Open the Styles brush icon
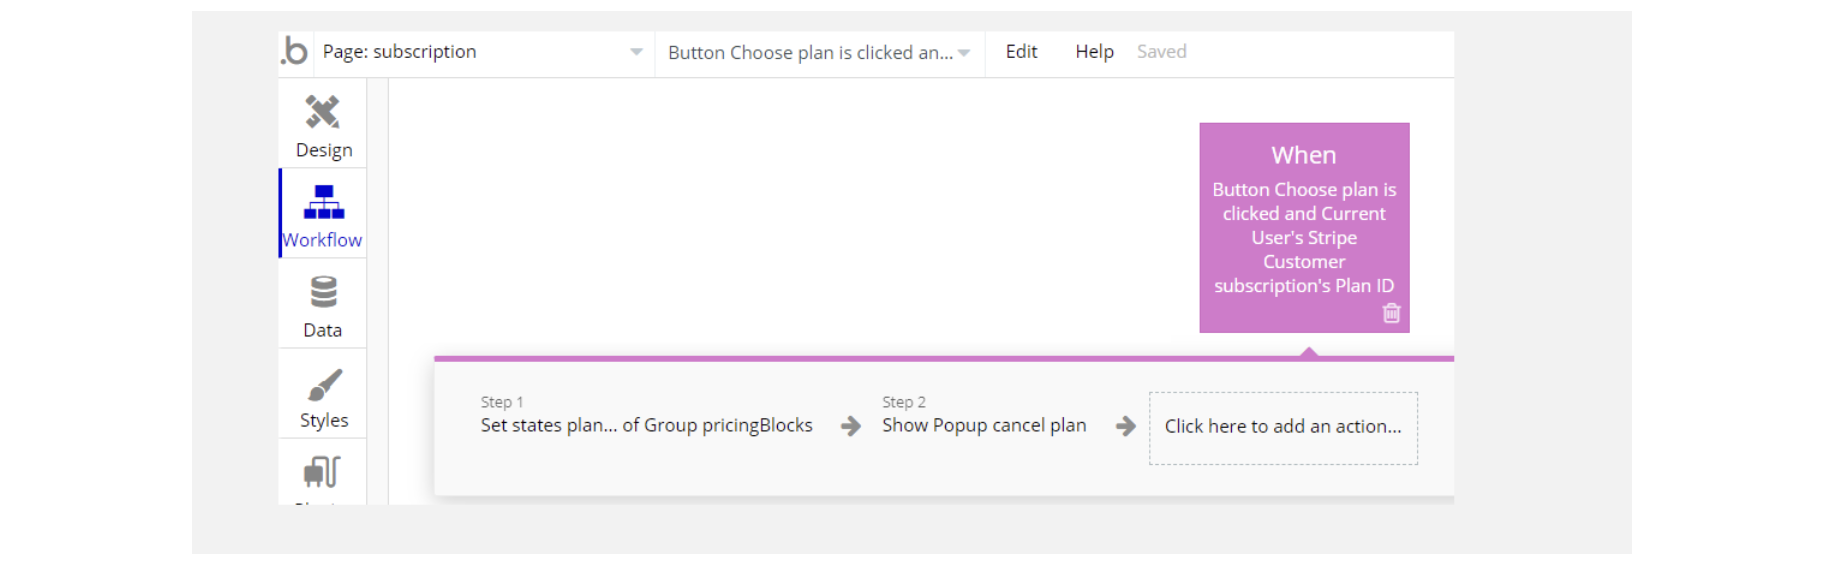The height and width of the screenshot is (568, 1830). (x=324, y=385)
